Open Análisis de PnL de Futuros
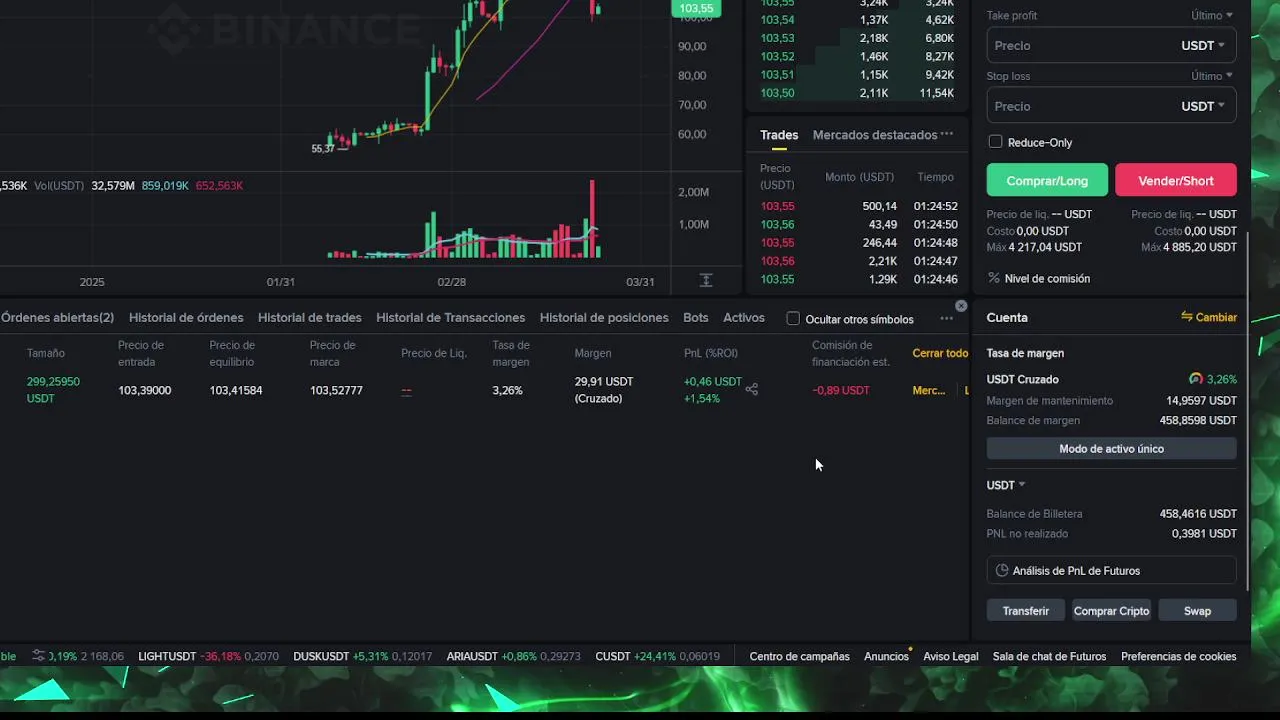 tap(1112, 571)
